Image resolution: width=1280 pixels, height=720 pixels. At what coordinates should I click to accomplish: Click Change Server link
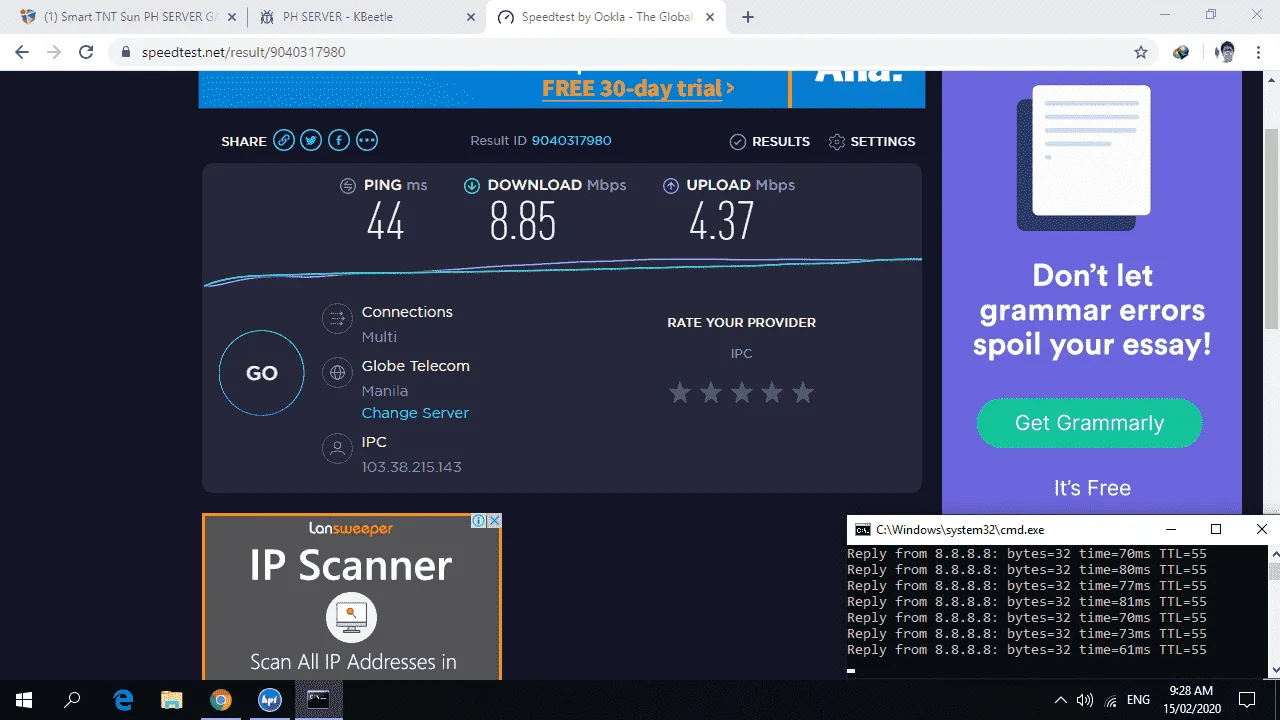pyautogui.click(x=415, y=413)
